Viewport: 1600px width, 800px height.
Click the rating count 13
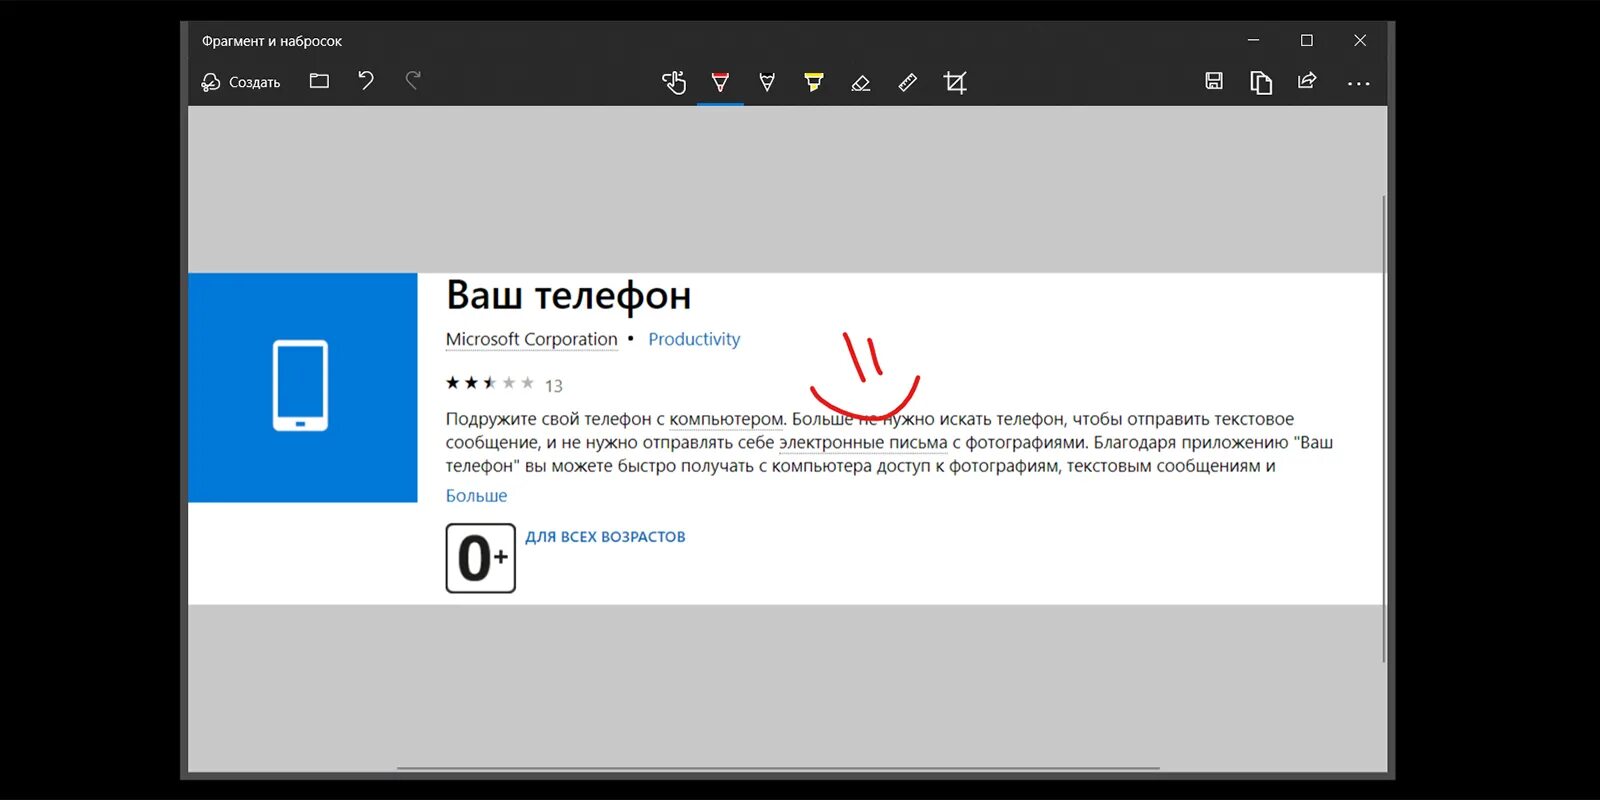[x=554, y=386]
